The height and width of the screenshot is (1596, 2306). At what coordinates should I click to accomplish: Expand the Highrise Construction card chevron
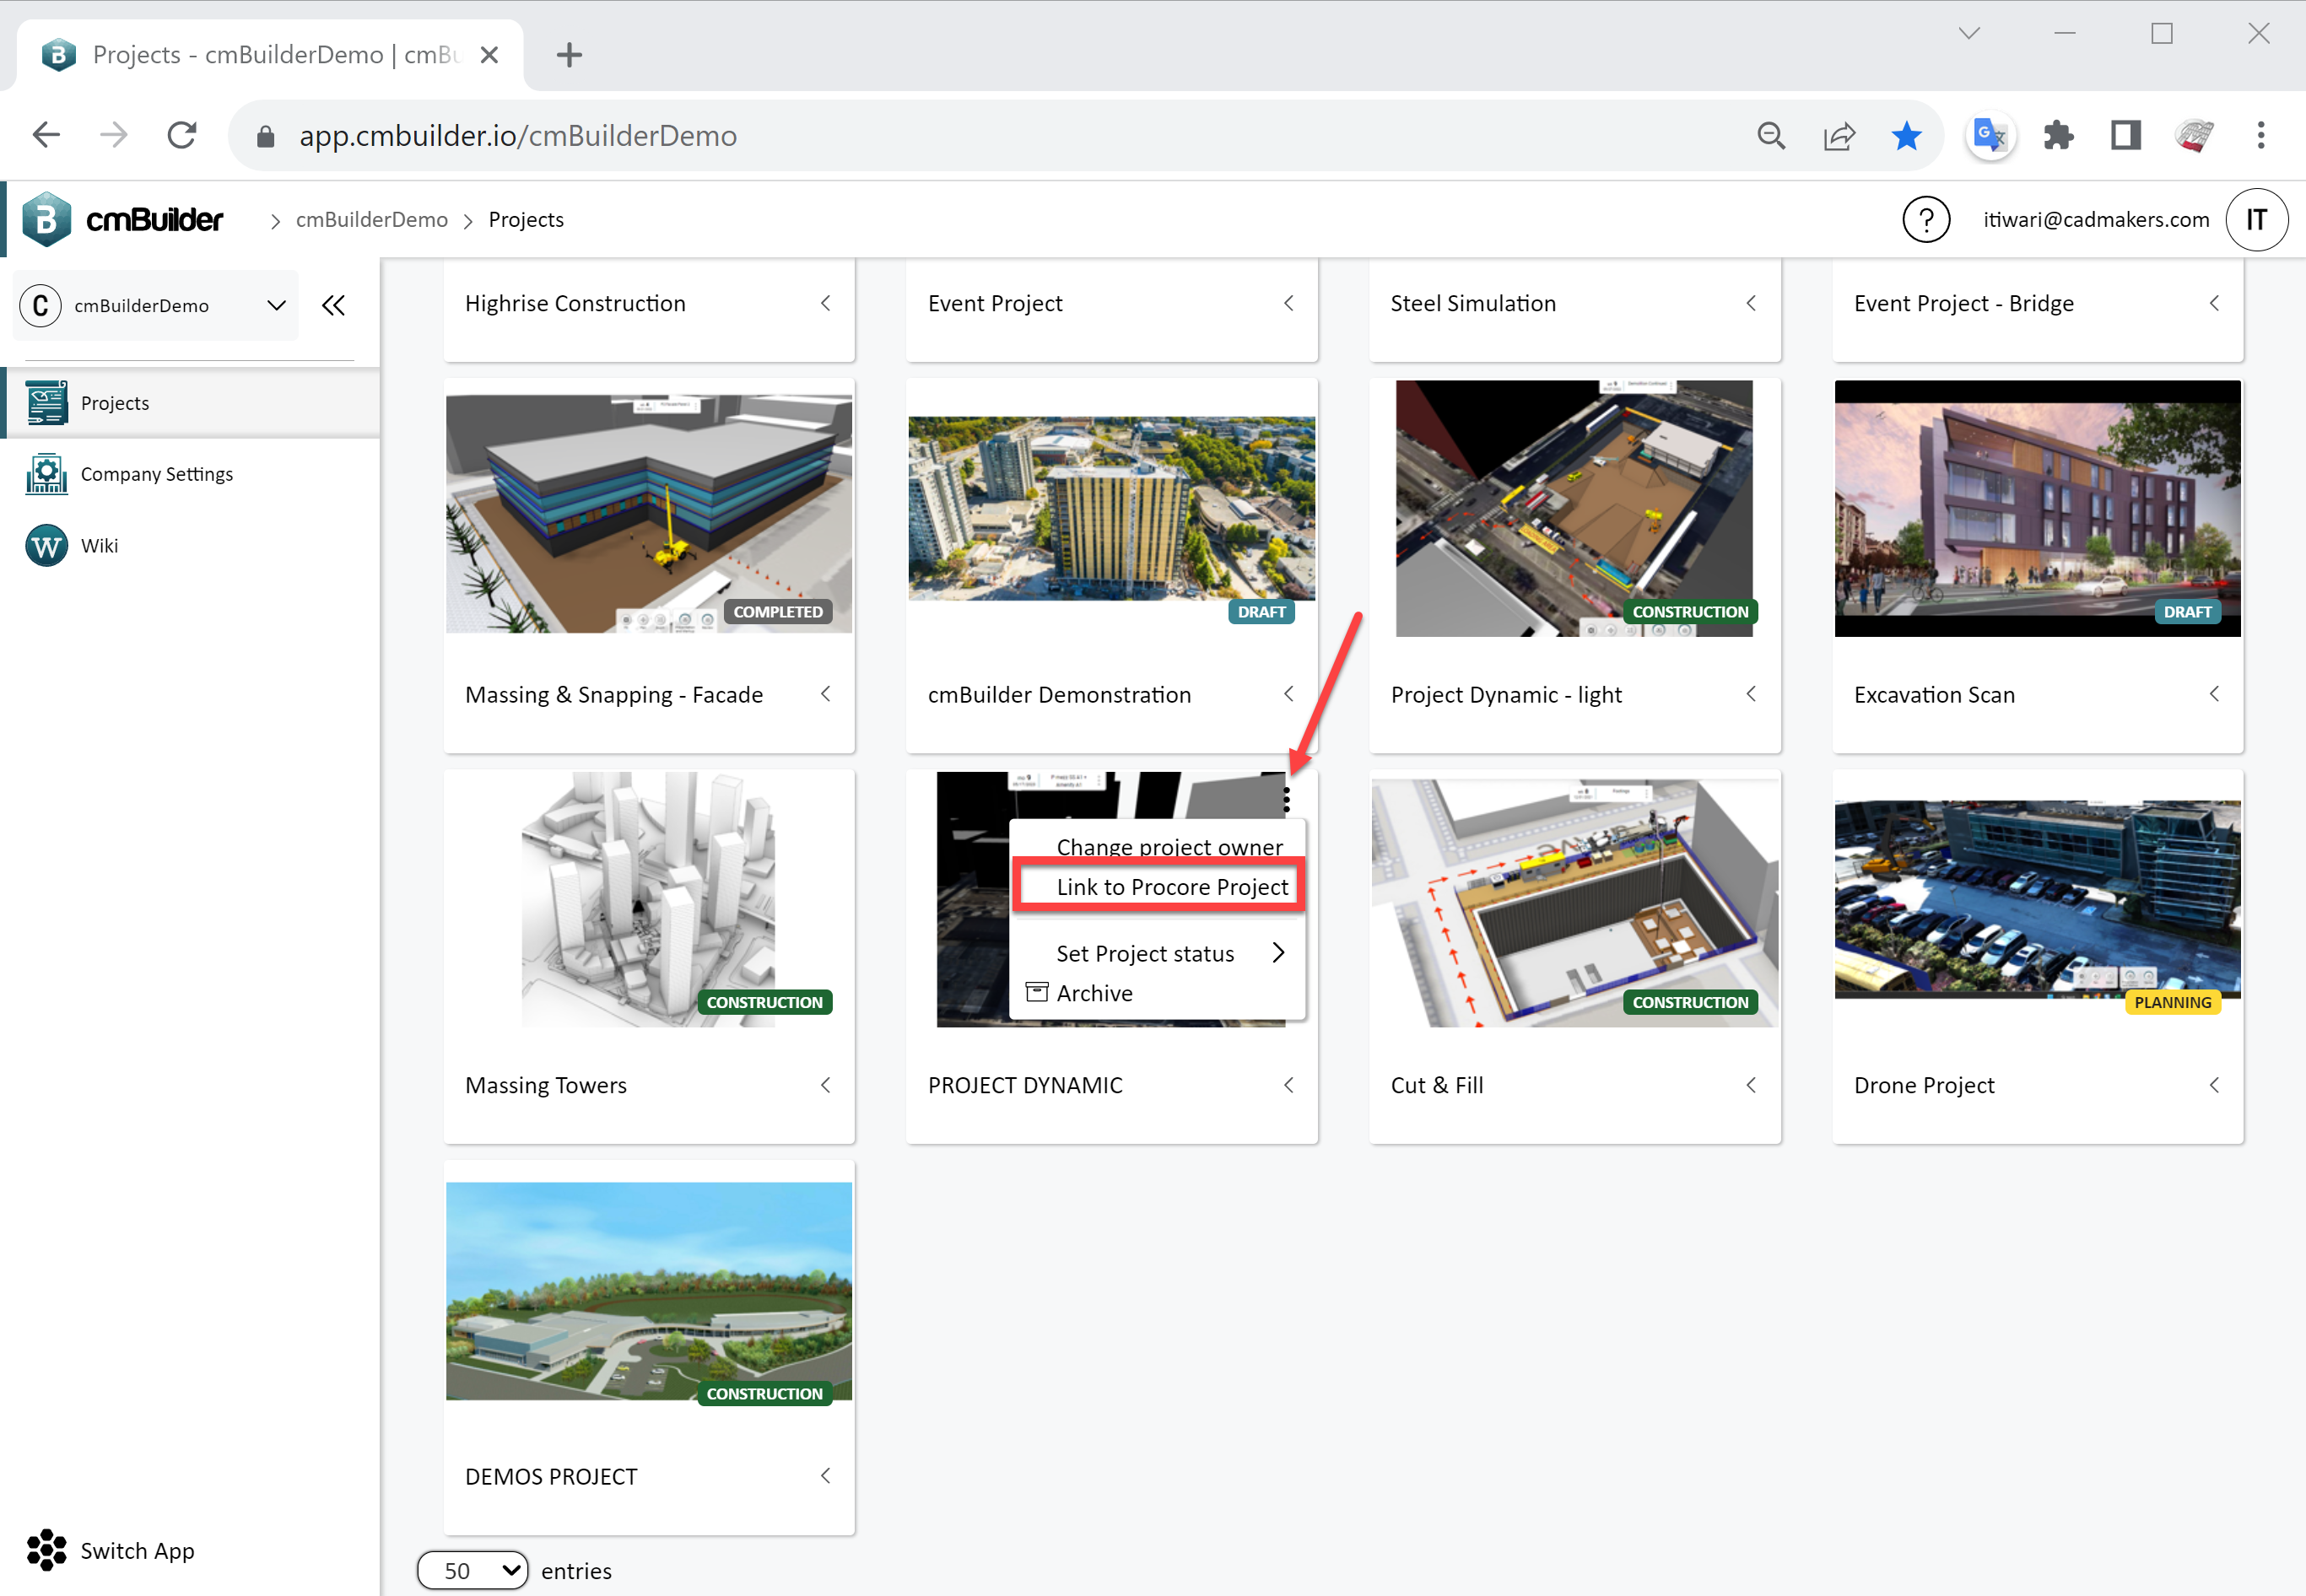(826, 303)
